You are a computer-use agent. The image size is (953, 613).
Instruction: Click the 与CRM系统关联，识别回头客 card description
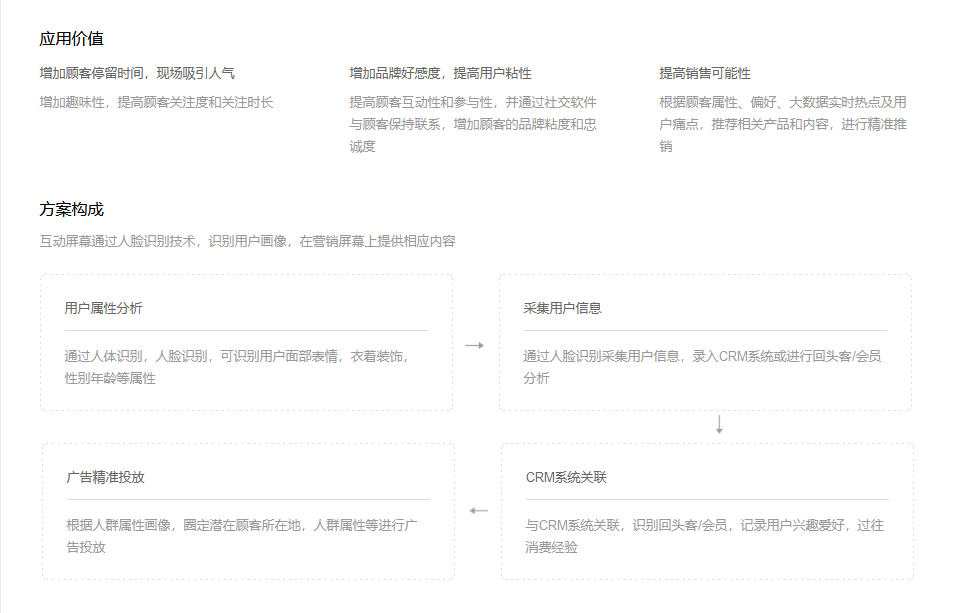(x=704, y=536)
